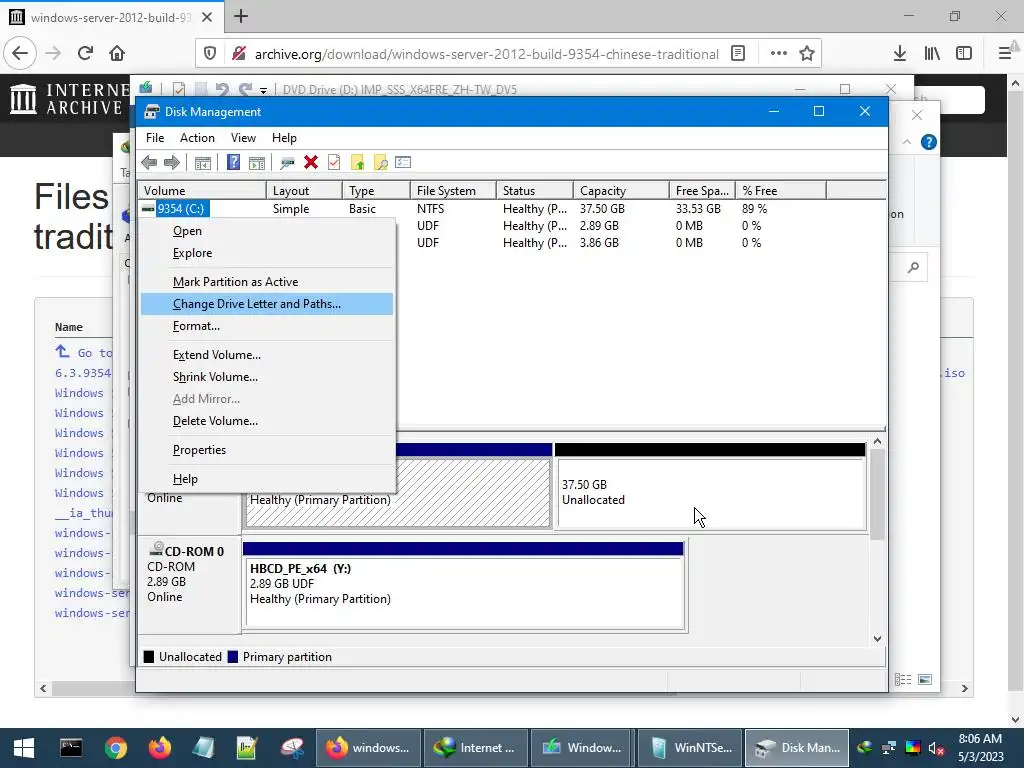
Task: Open the View menu
Action: coord(243,138)
